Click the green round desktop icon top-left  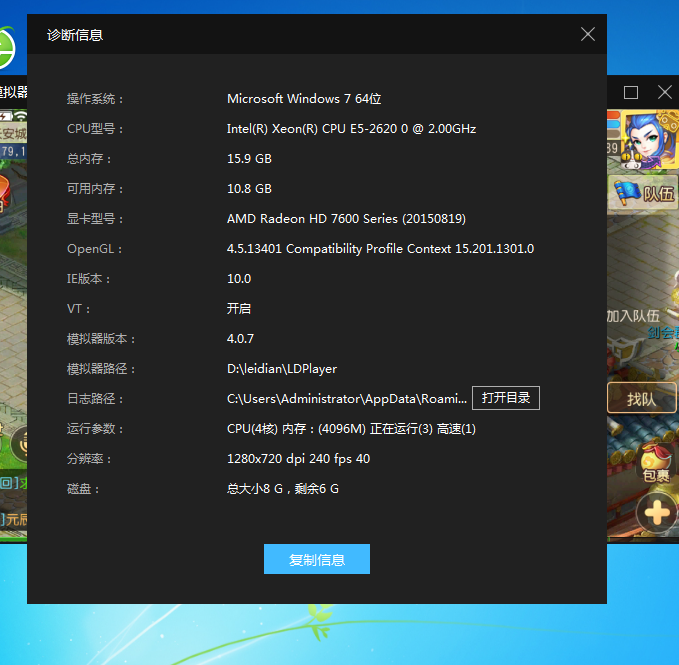6,49
